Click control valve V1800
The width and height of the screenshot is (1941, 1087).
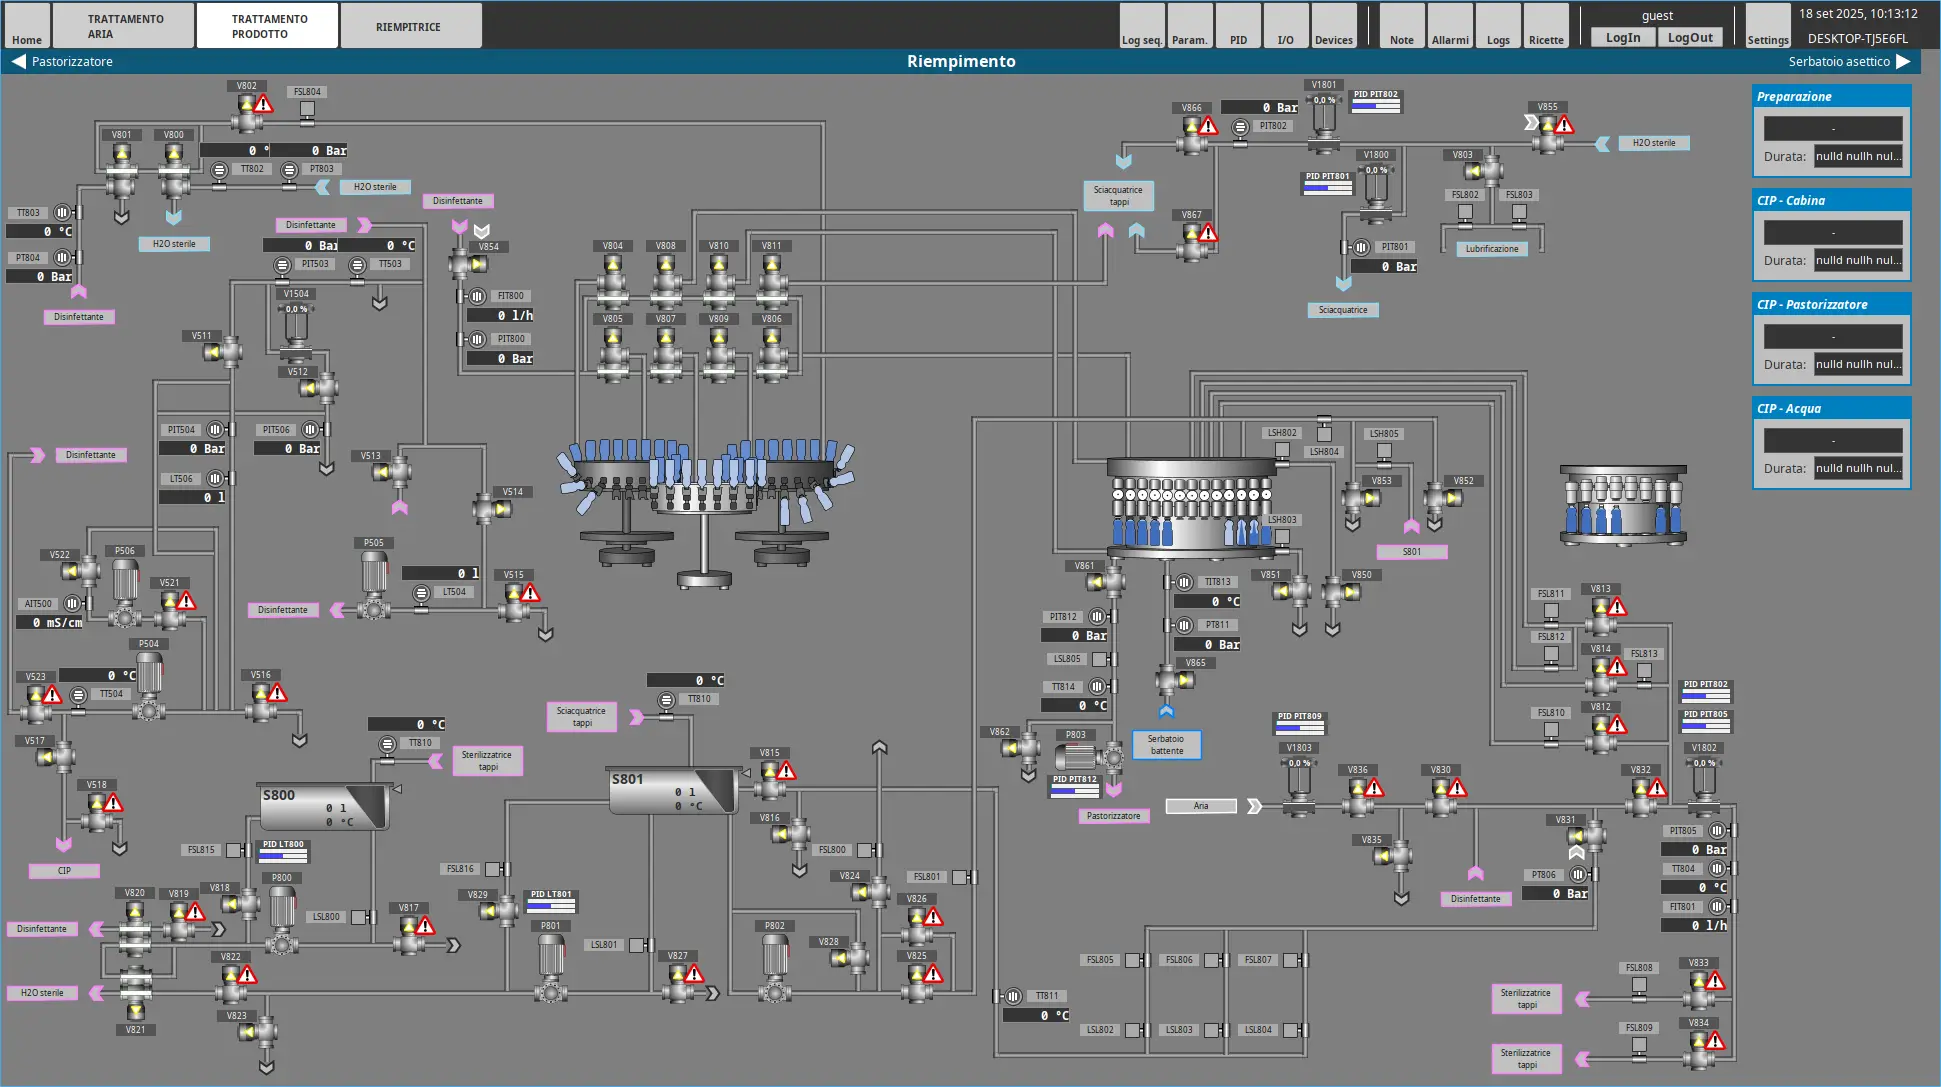tap(1377, 192)
